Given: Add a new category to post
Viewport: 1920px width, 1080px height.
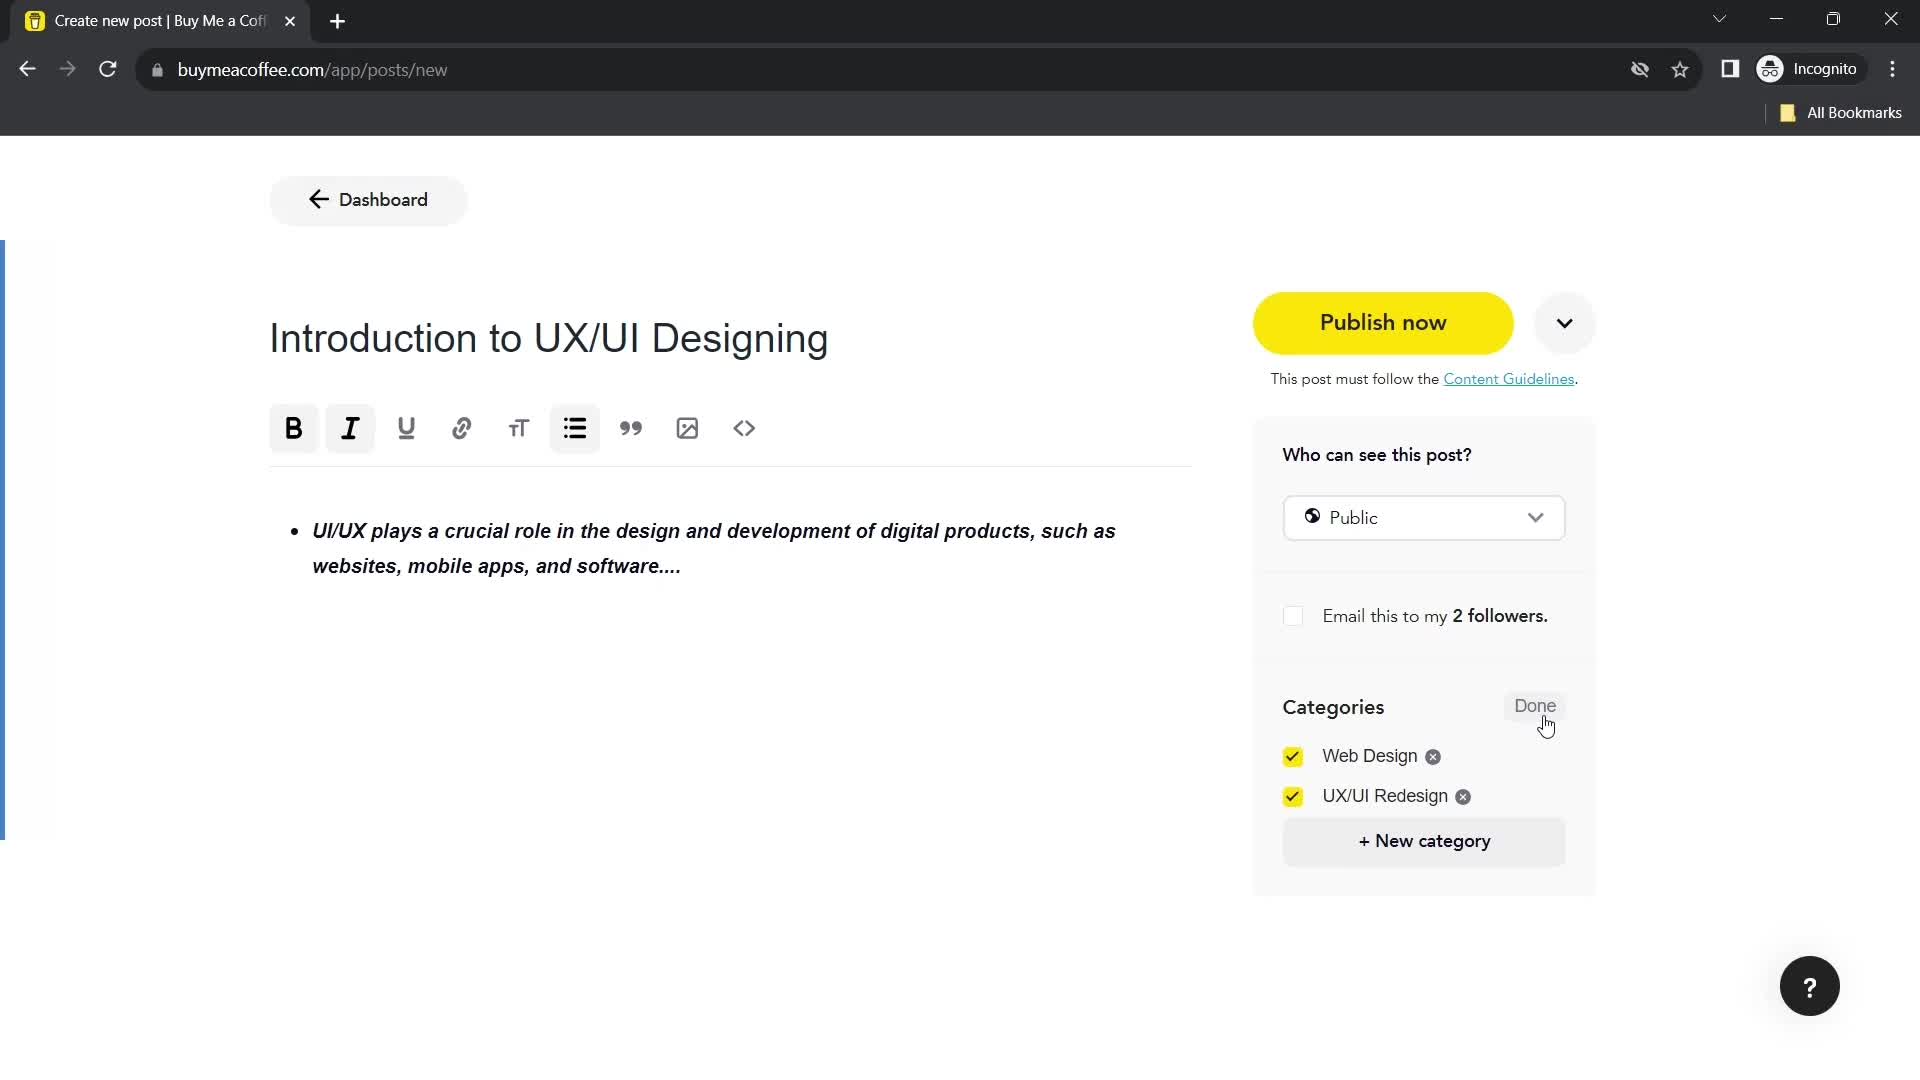Looking at the screenshot, I should [1424, 840].
